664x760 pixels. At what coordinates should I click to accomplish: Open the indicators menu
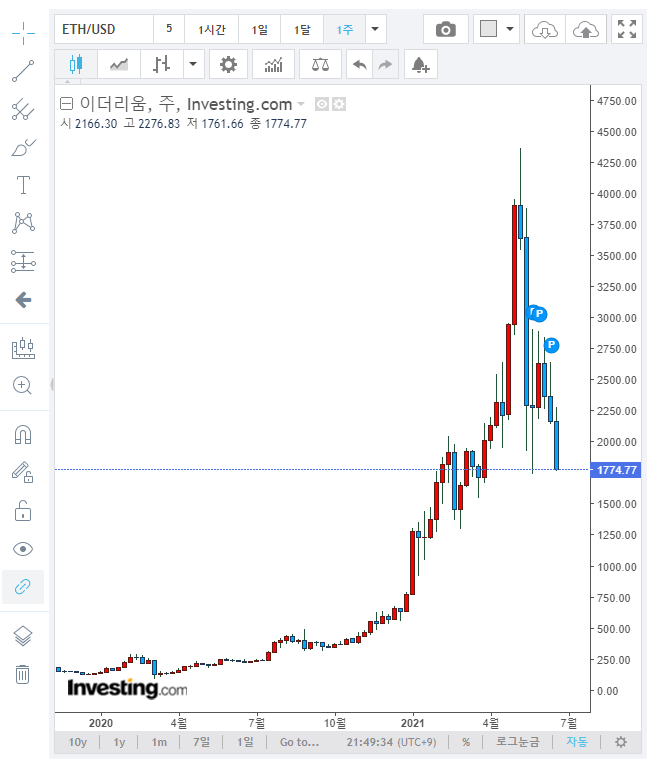click(x=273, y=64)
